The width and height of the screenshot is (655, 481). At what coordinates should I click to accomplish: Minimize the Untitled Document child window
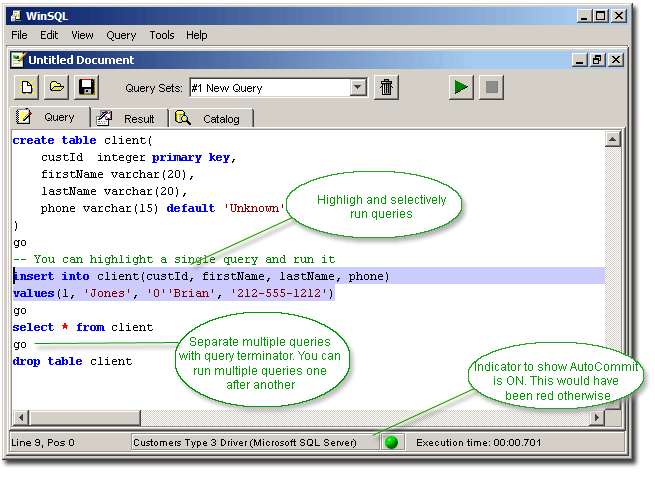tap(579, 60)
